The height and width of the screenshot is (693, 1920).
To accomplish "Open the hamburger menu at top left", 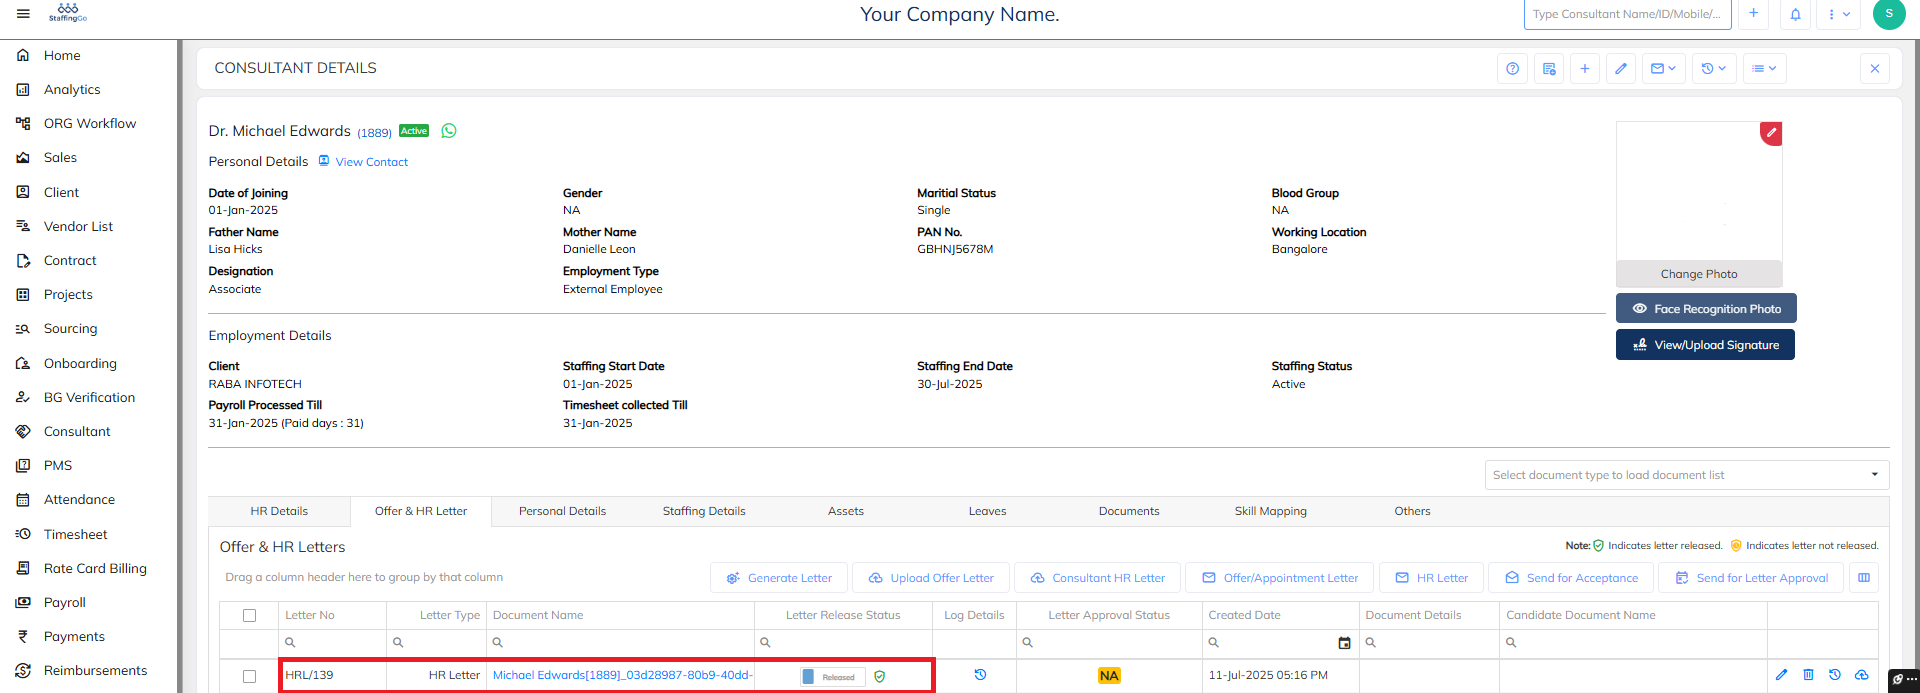I will (23, 14).
